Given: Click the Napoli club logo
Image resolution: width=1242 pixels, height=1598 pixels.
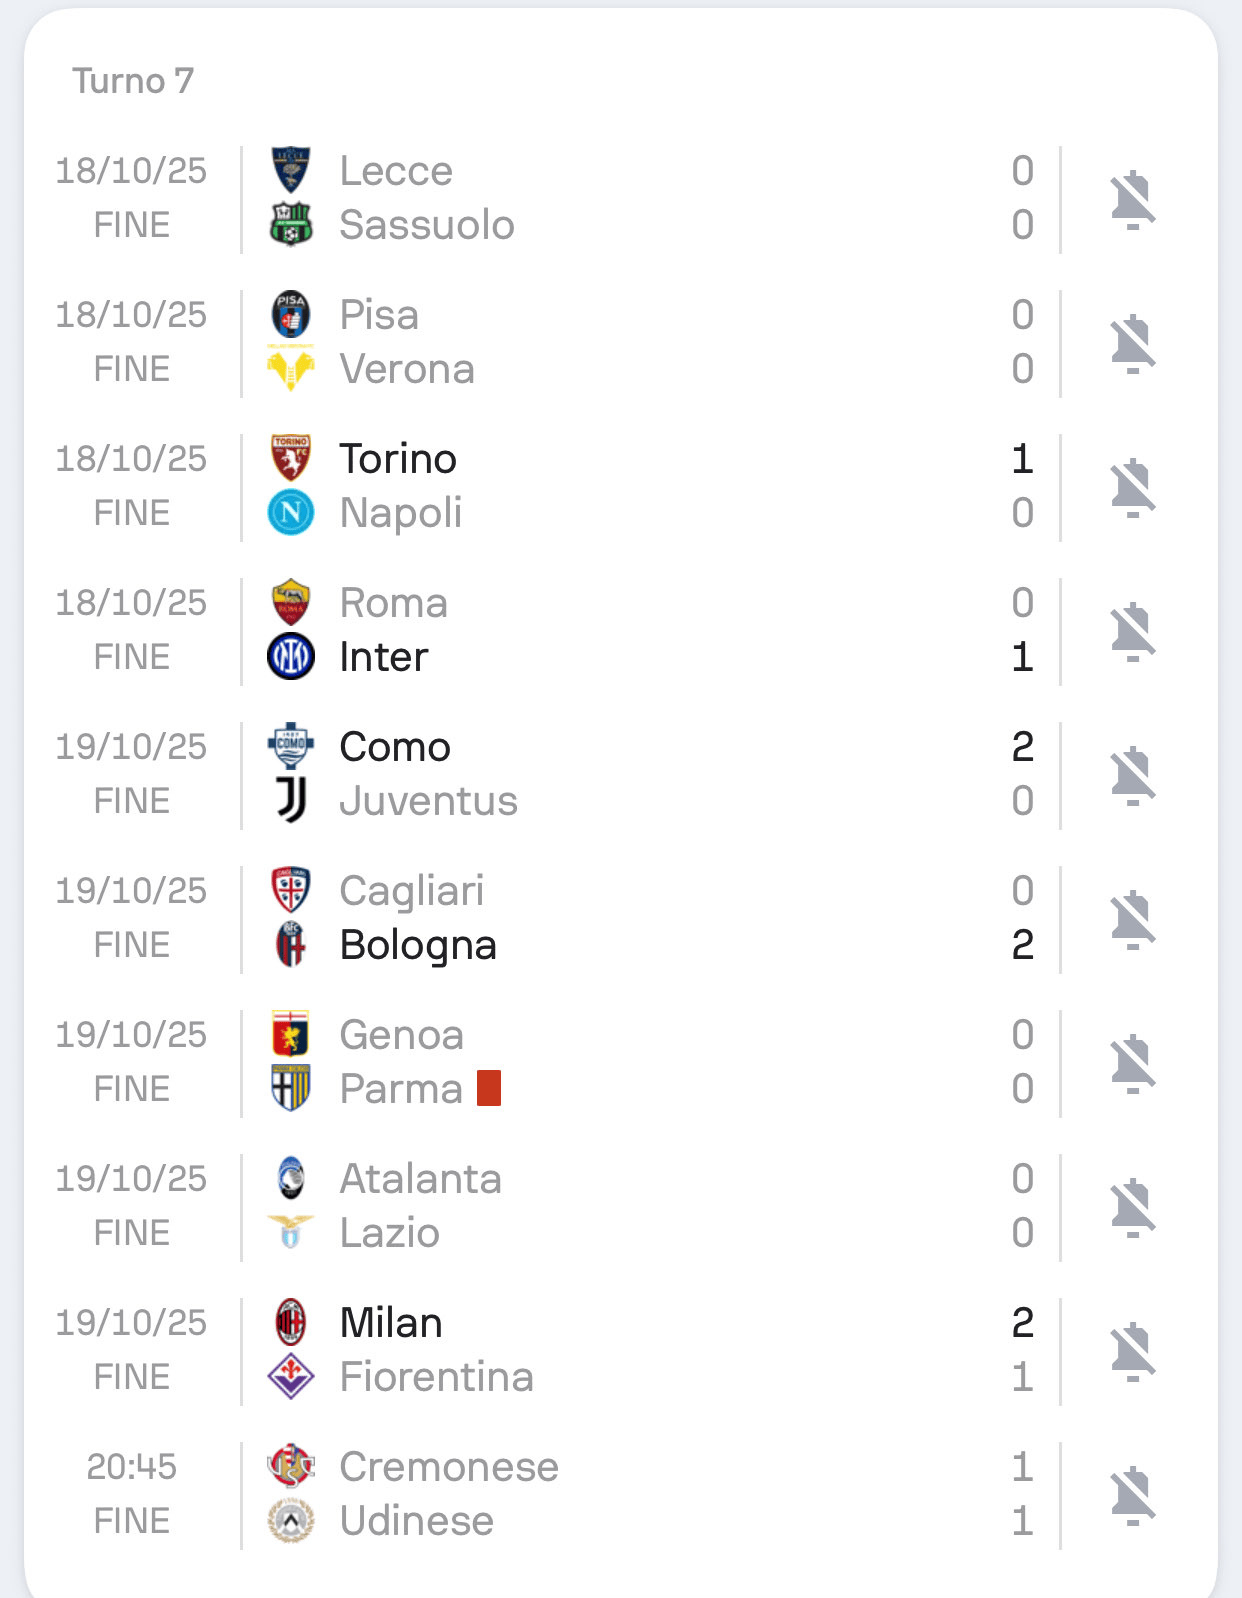Looking at the screenshot, I should 291,513.
